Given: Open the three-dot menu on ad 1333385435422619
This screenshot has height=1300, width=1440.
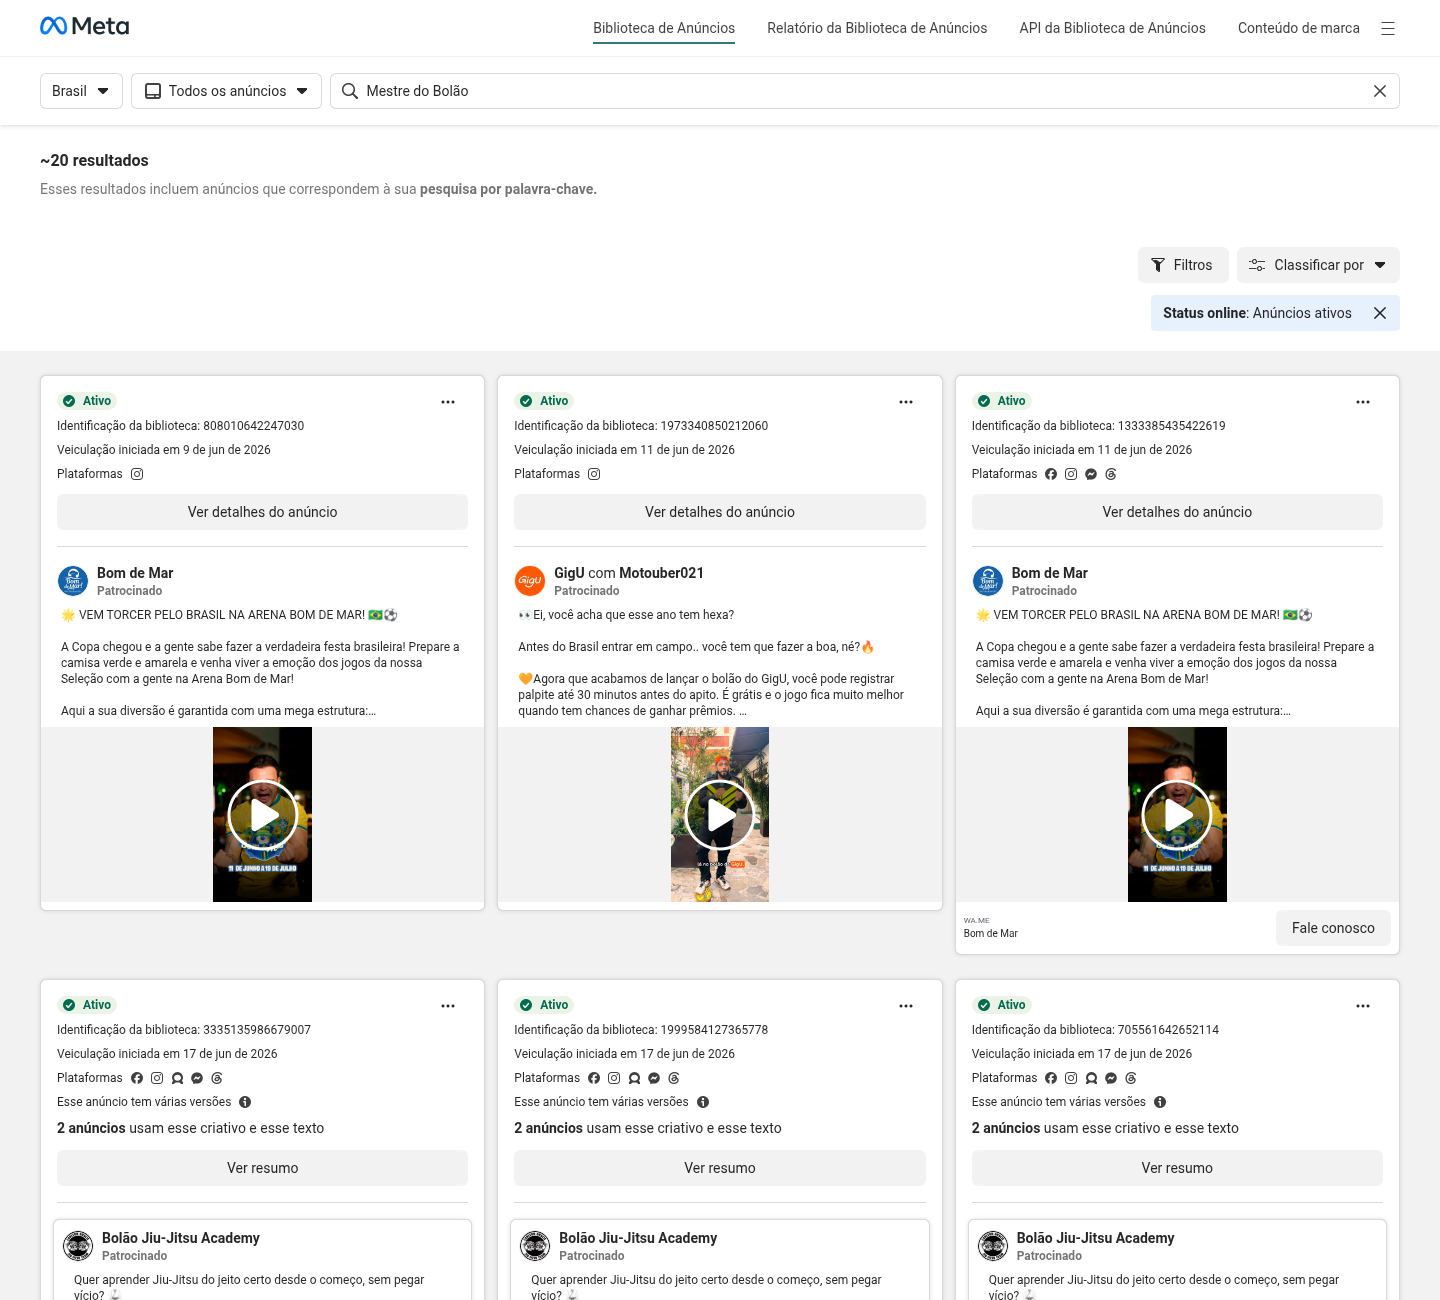Looking at the screenshot, I should (1363, 402).
